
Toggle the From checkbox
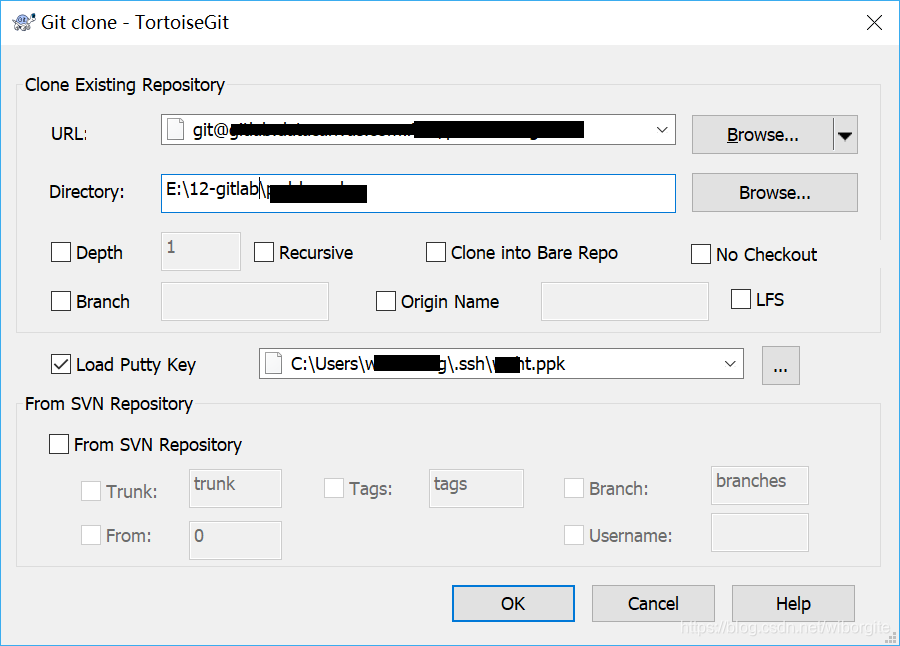(91, 535)
